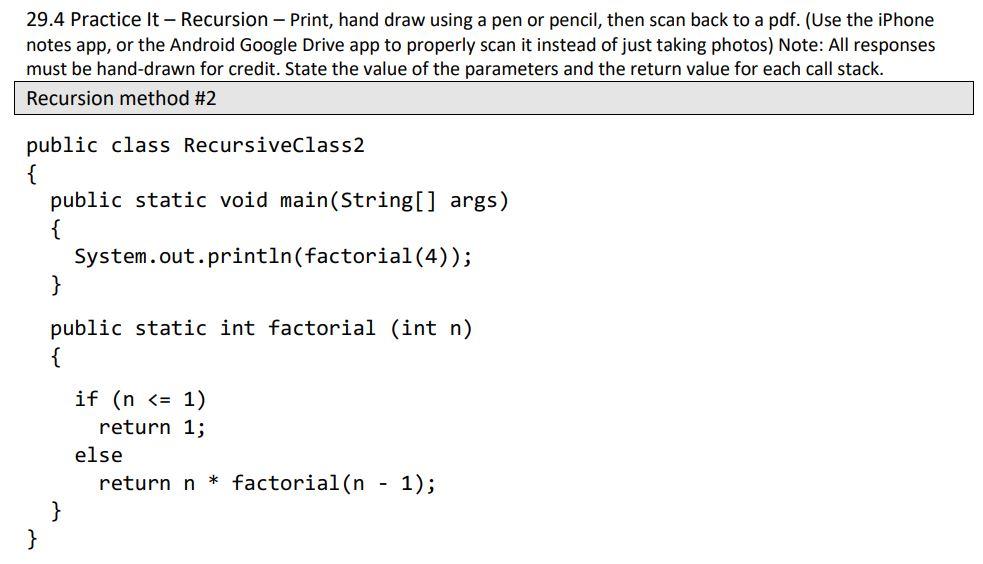Click the 'RecursiveClass2' class name
The width and height of the screenshot is (983, 564).
coord(274,145)
